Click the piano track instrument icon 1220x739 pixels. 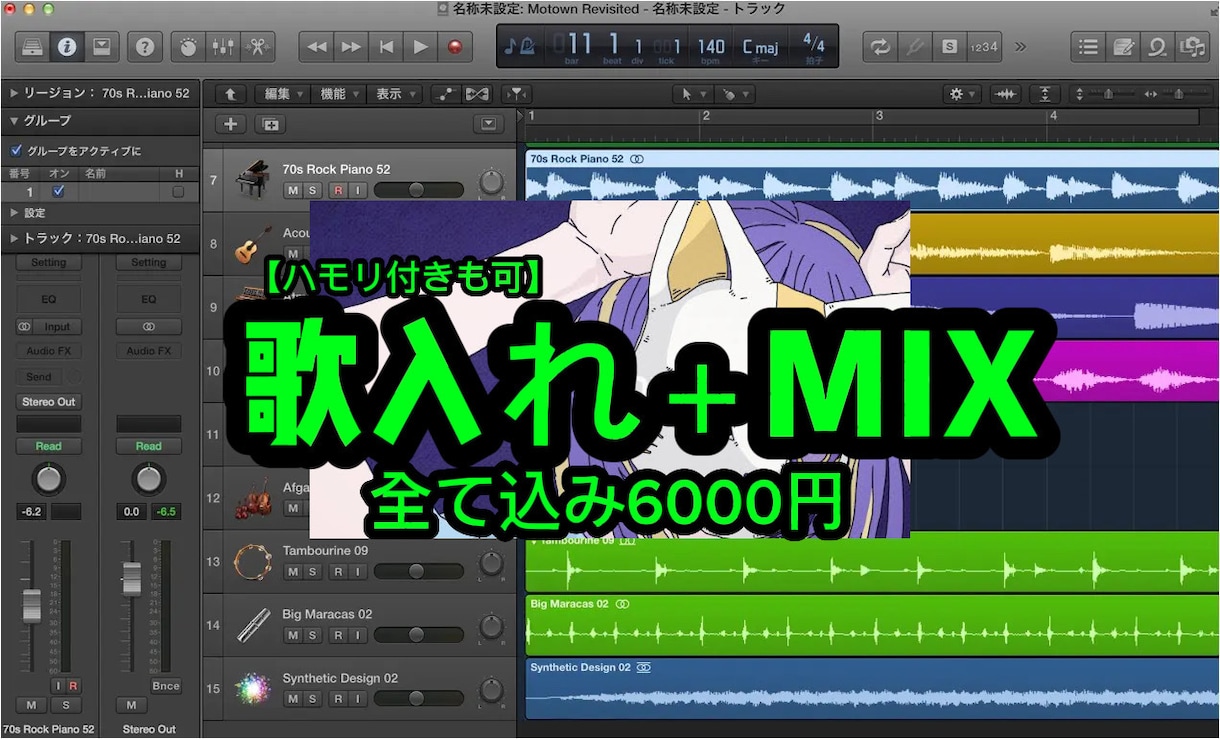[251, 180]
